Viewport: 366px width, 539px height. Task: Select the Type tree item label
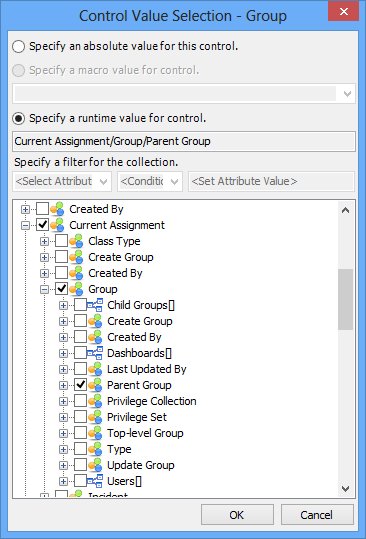click(x=119, y=449)
